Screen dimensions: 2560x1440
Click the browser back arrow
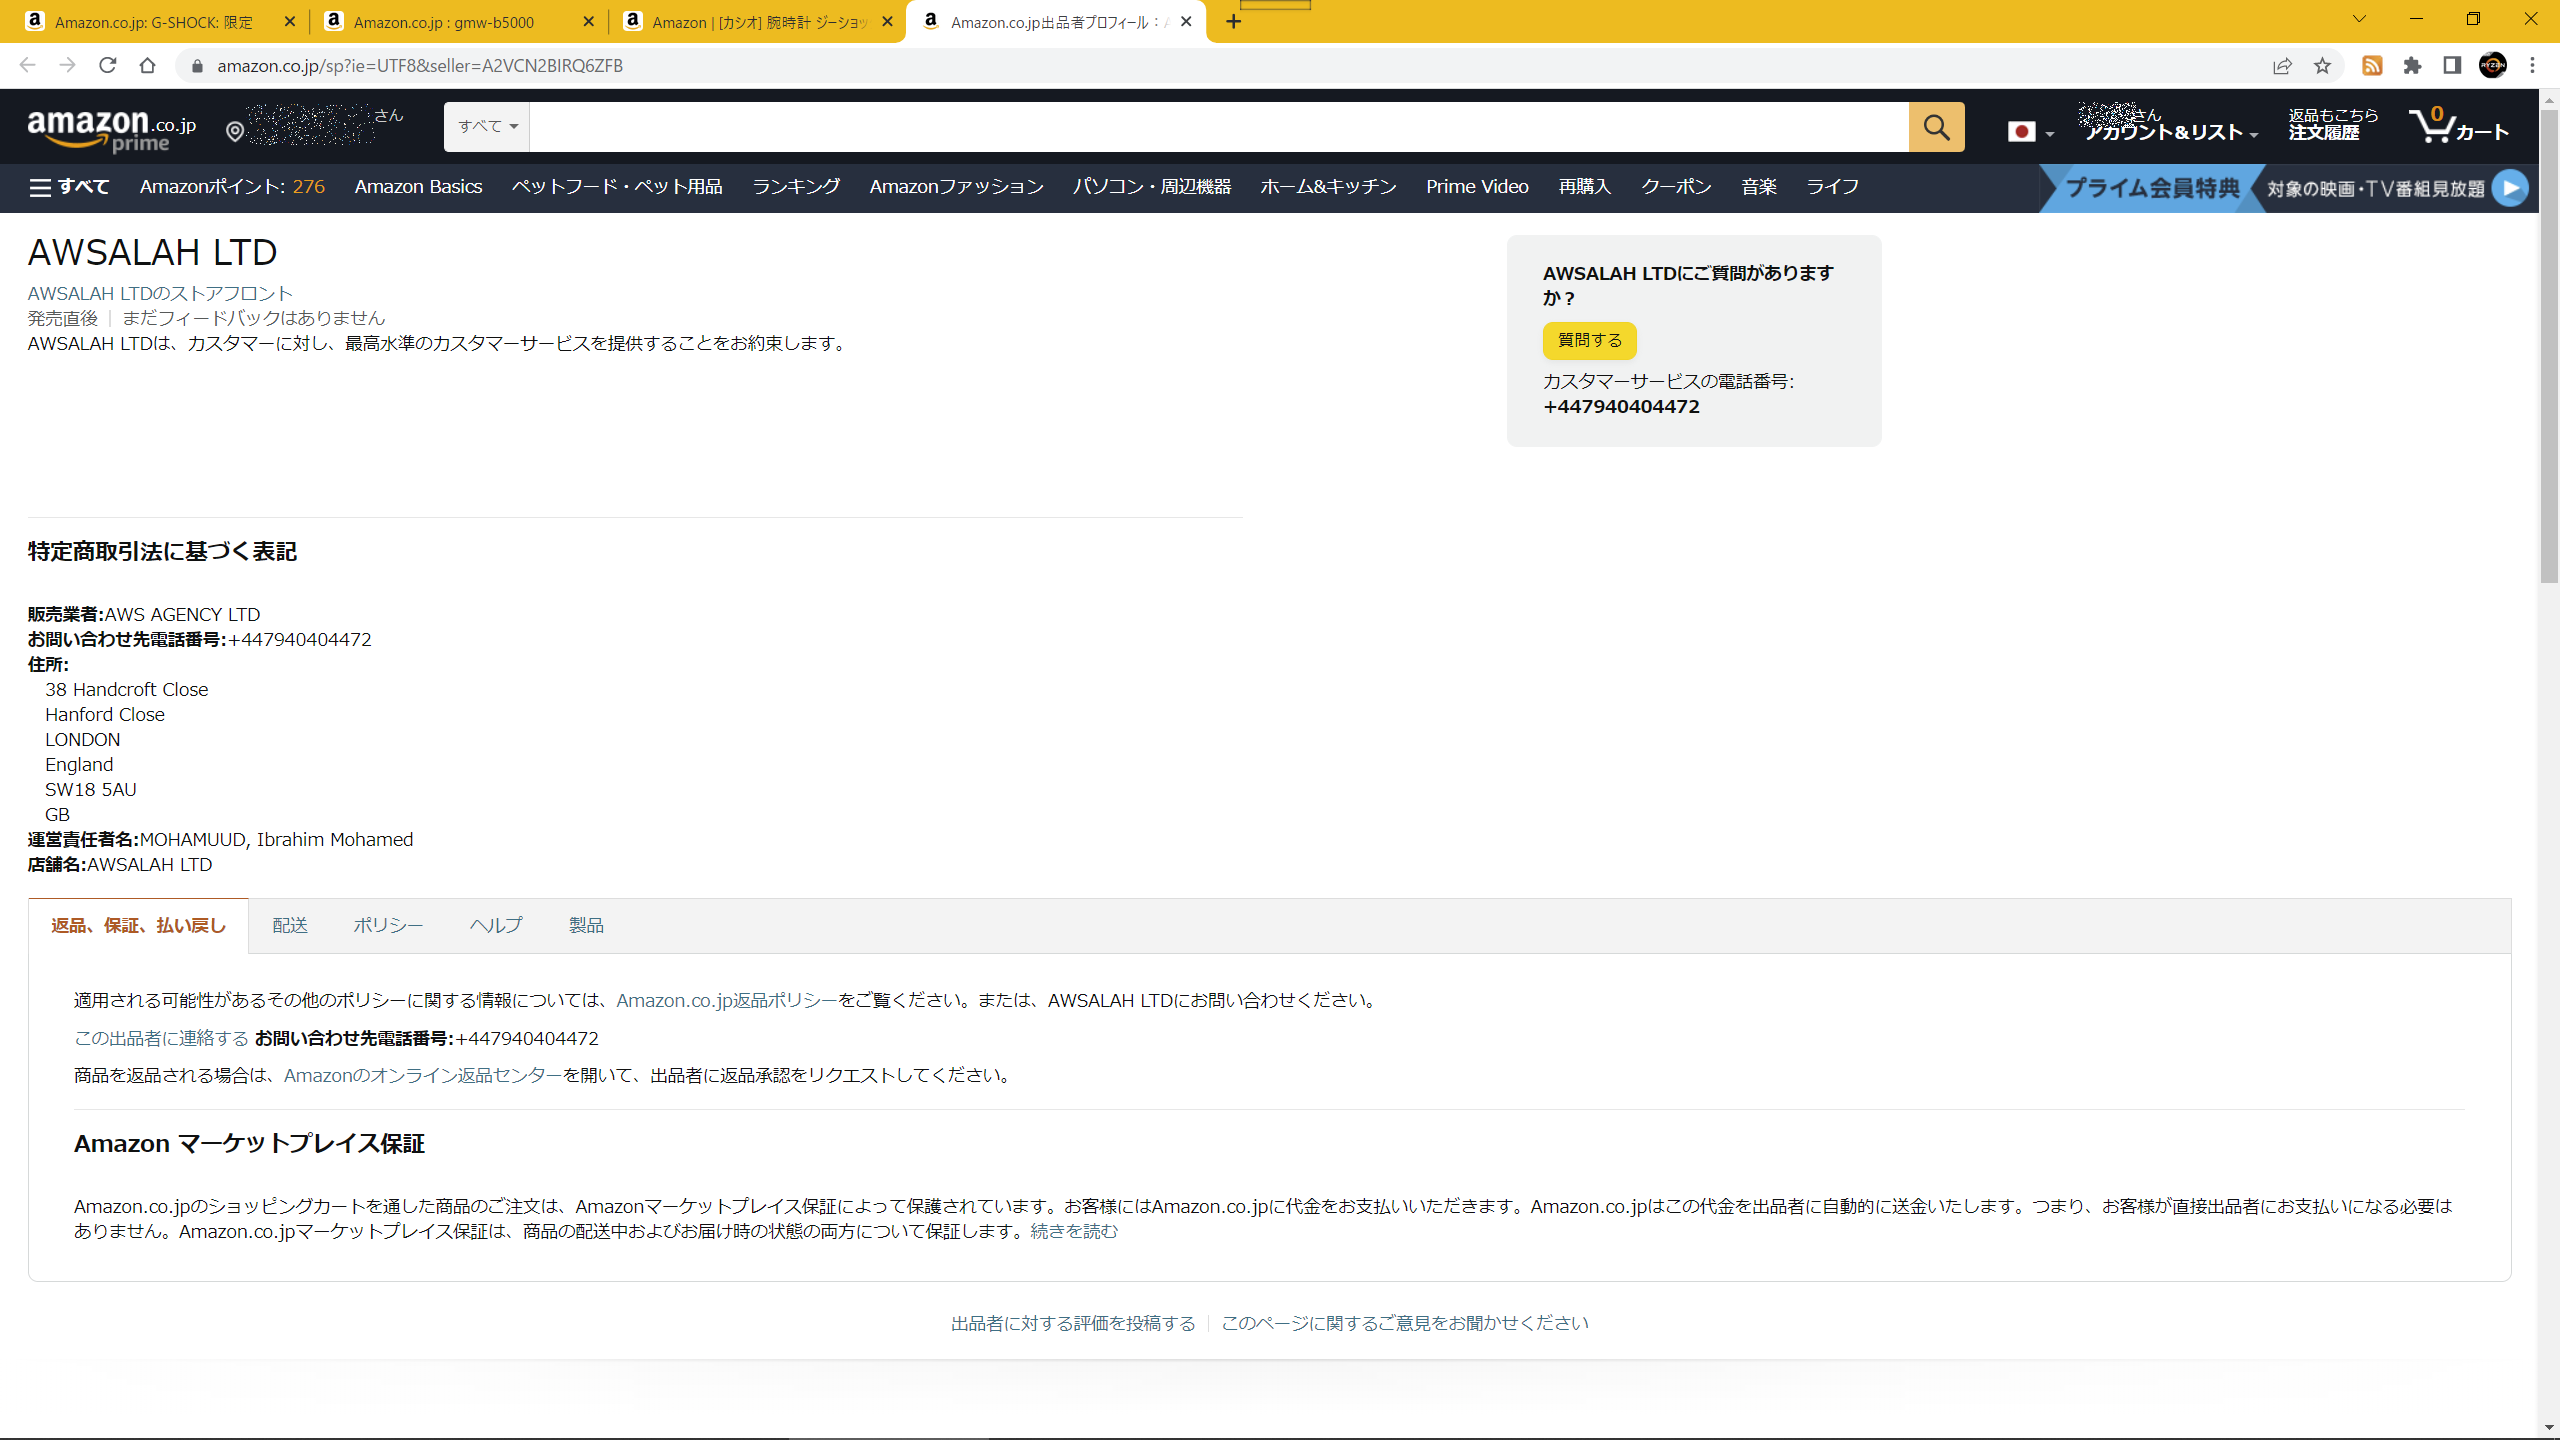27,65
